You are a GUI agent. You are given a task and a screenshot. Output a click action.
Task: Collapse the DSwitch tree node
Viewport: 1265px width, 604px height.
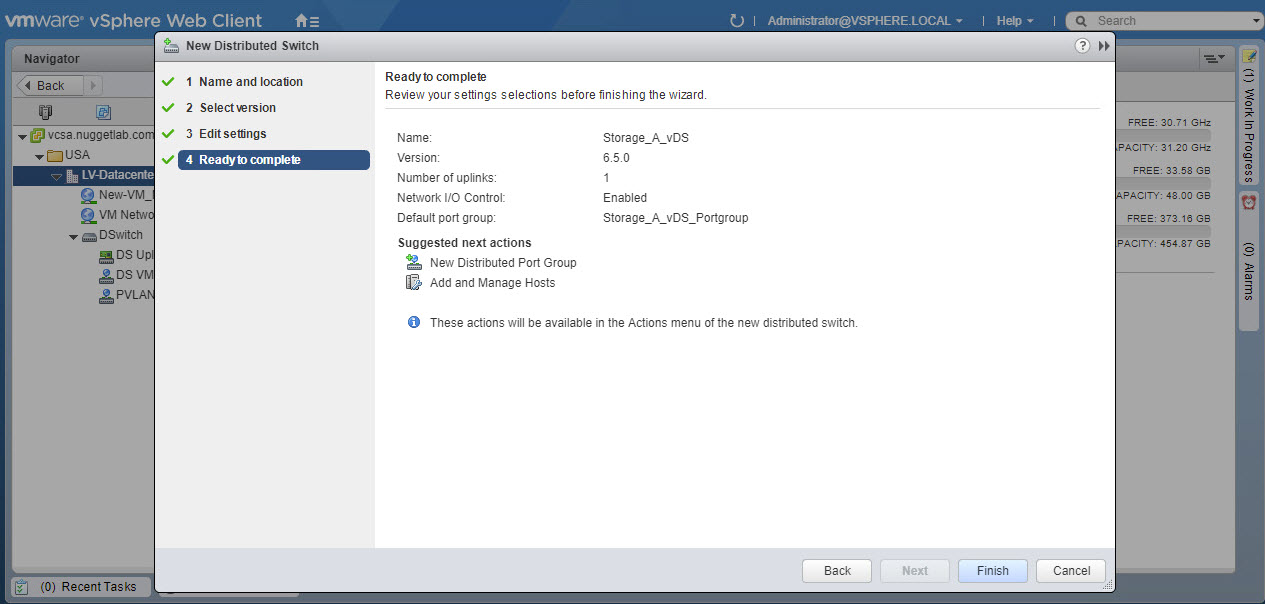pyautogui.click(x=74, y=236)
